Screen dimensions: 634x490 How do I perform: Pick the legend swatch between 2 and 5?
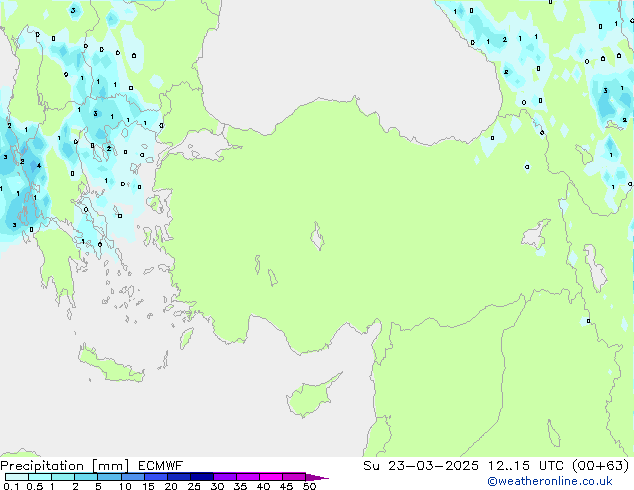point(86,477)
